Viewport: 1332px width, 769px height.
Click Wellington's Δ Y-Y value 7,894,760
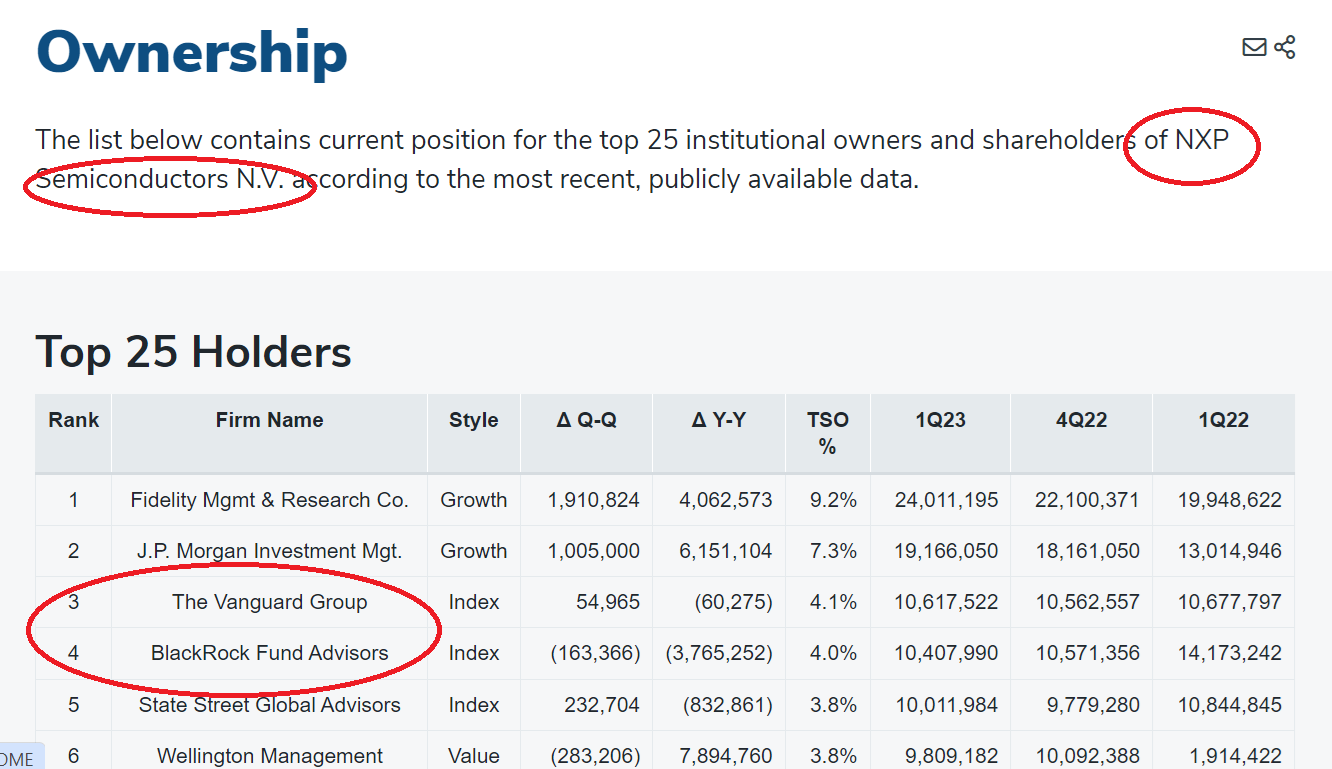click(726, 756)
